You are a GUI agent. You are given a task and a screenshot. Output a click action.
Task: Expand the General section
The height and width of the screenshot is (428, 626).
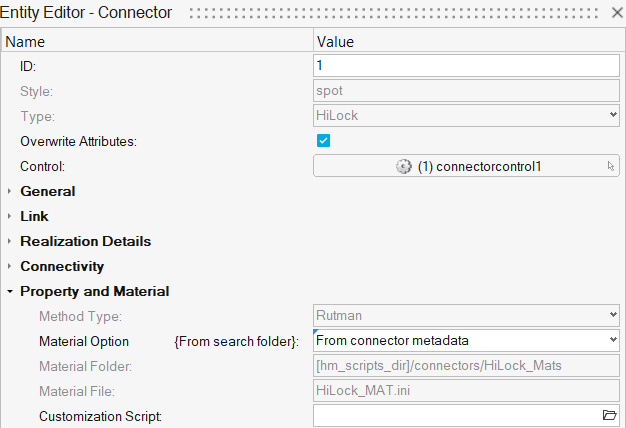tap(10, 191)
